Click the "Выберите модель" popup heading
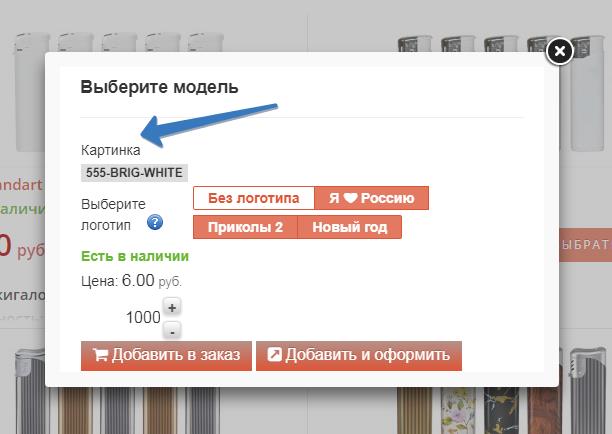Image resolution: width=612 pixels, height=434 pixels. (x=159, y=87)
